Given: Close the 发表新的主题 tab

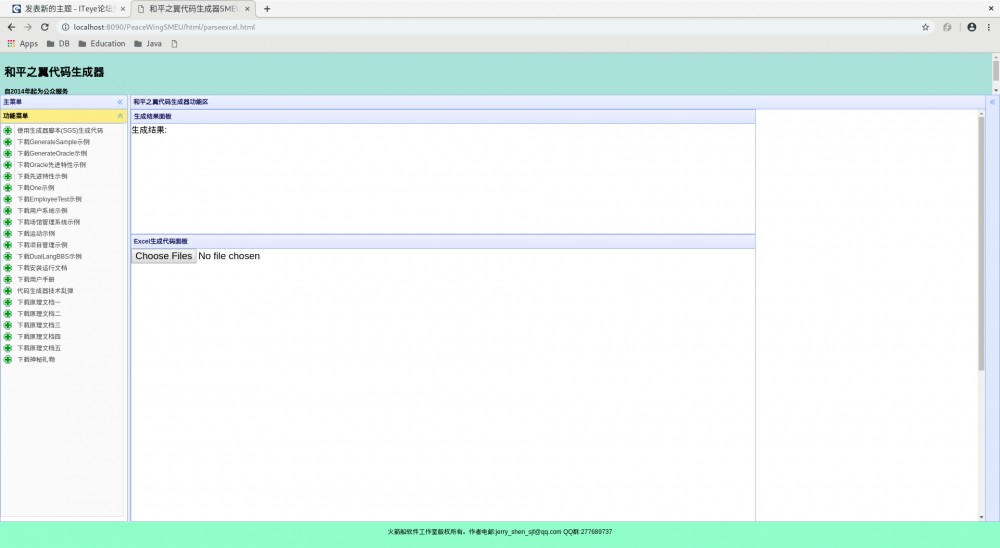Looking at the screenshot, I should point(122,9).
